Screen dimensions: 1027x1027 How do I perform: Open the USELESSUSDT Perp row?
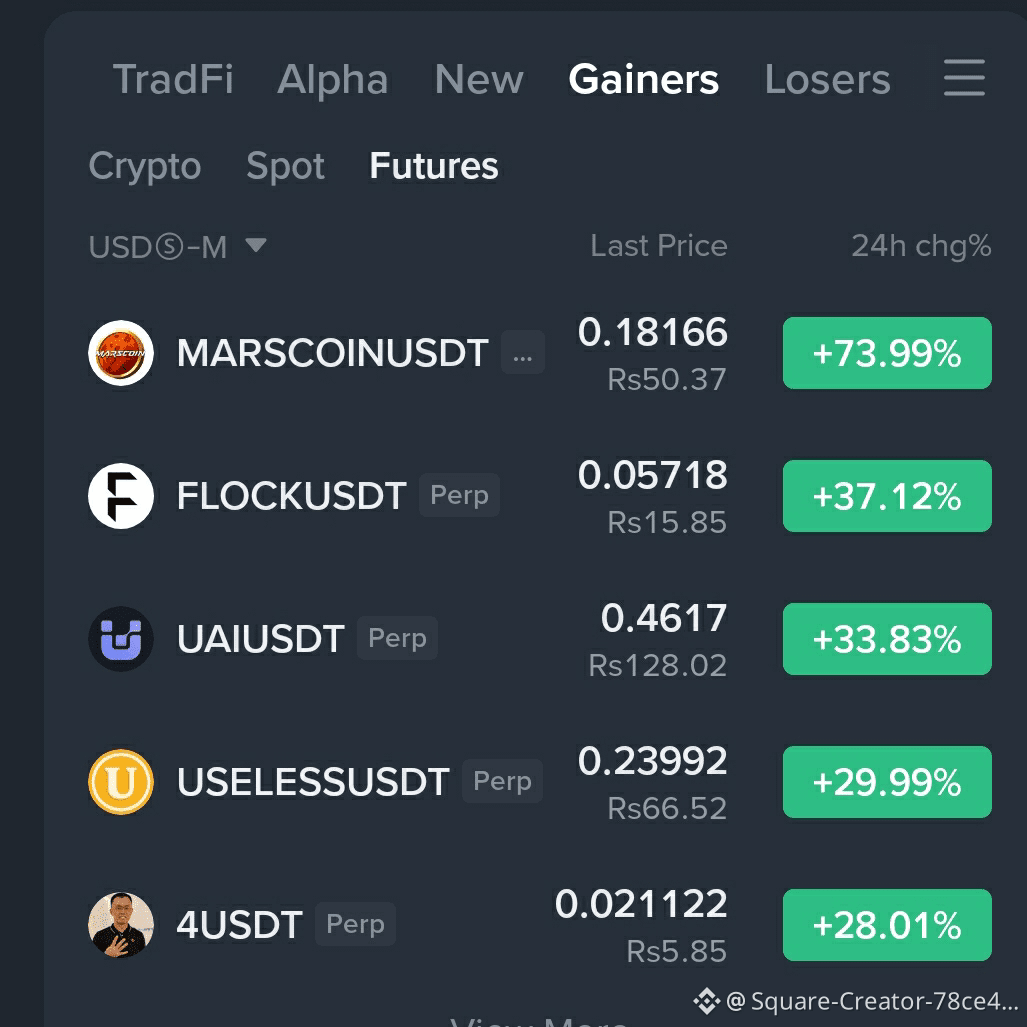click(540, 781)
